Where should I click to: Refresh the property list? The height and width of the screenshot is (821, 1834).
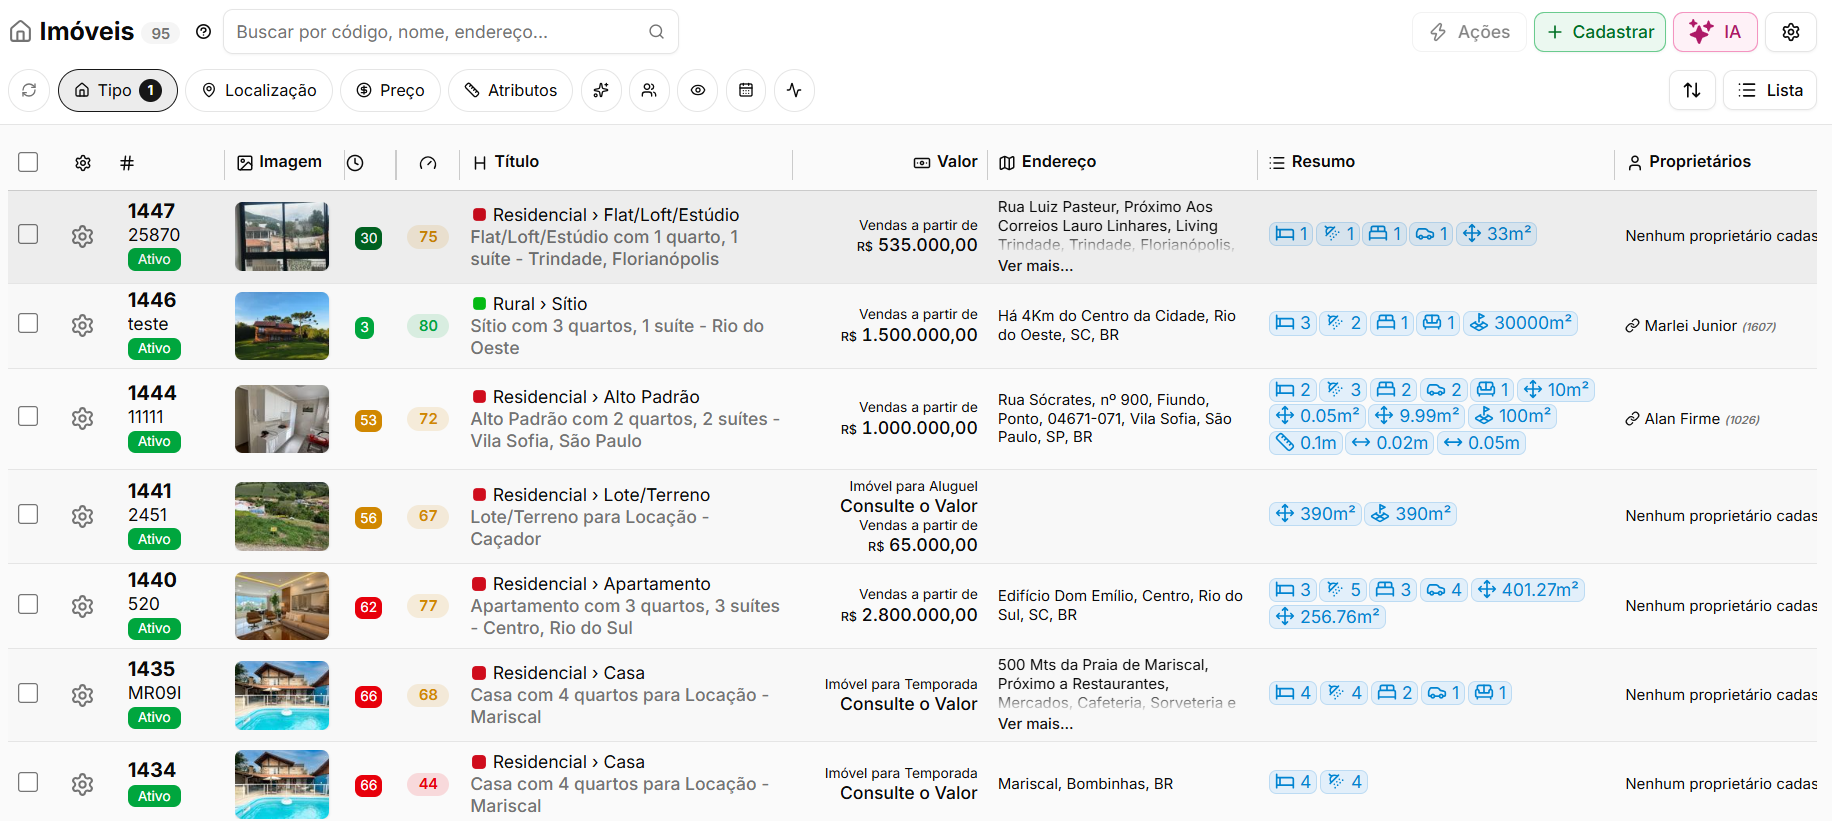(x=29, y=90)
